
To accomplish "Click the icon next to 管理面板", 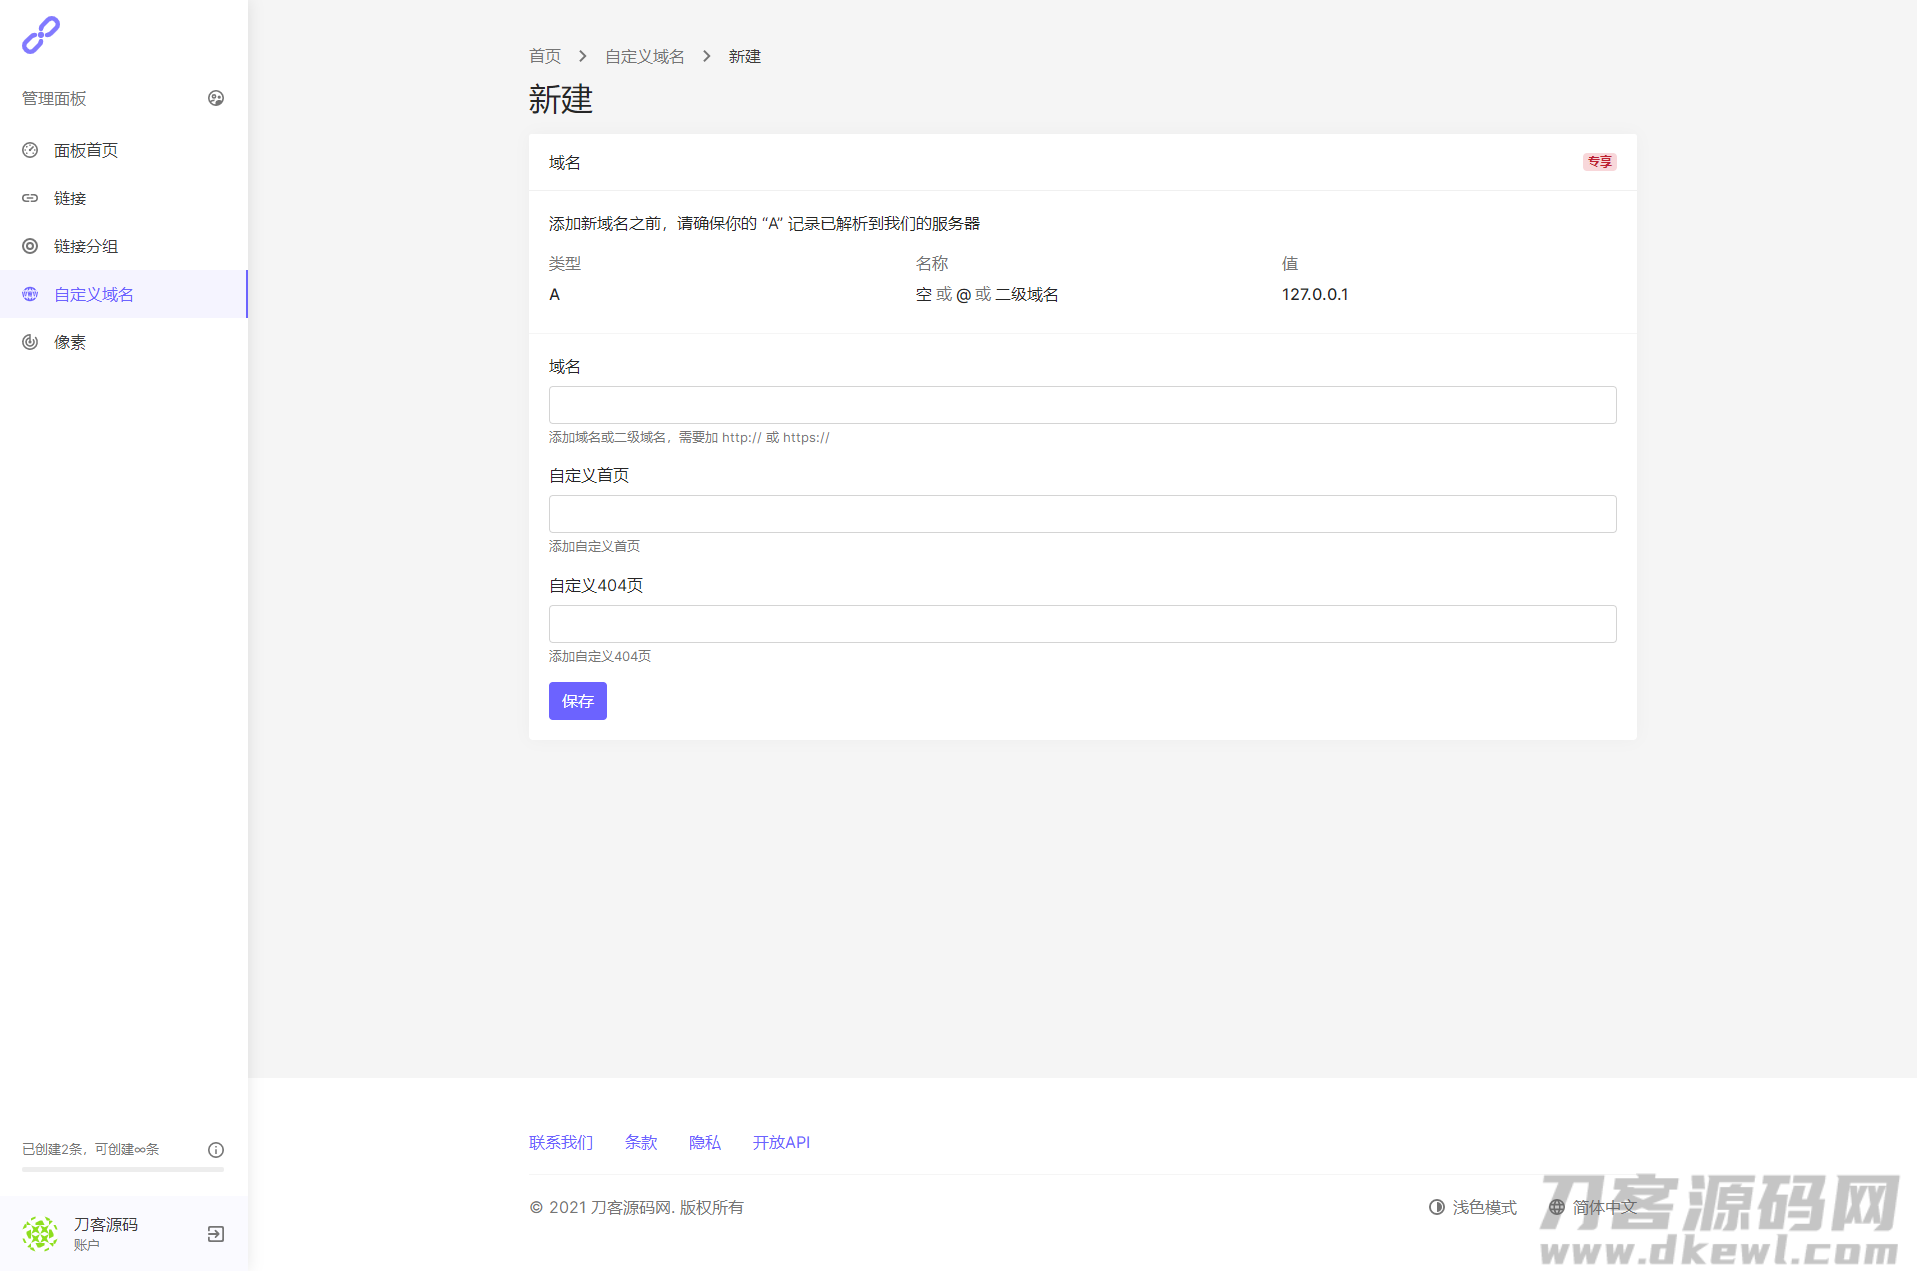I will click(x=216, y=98).
